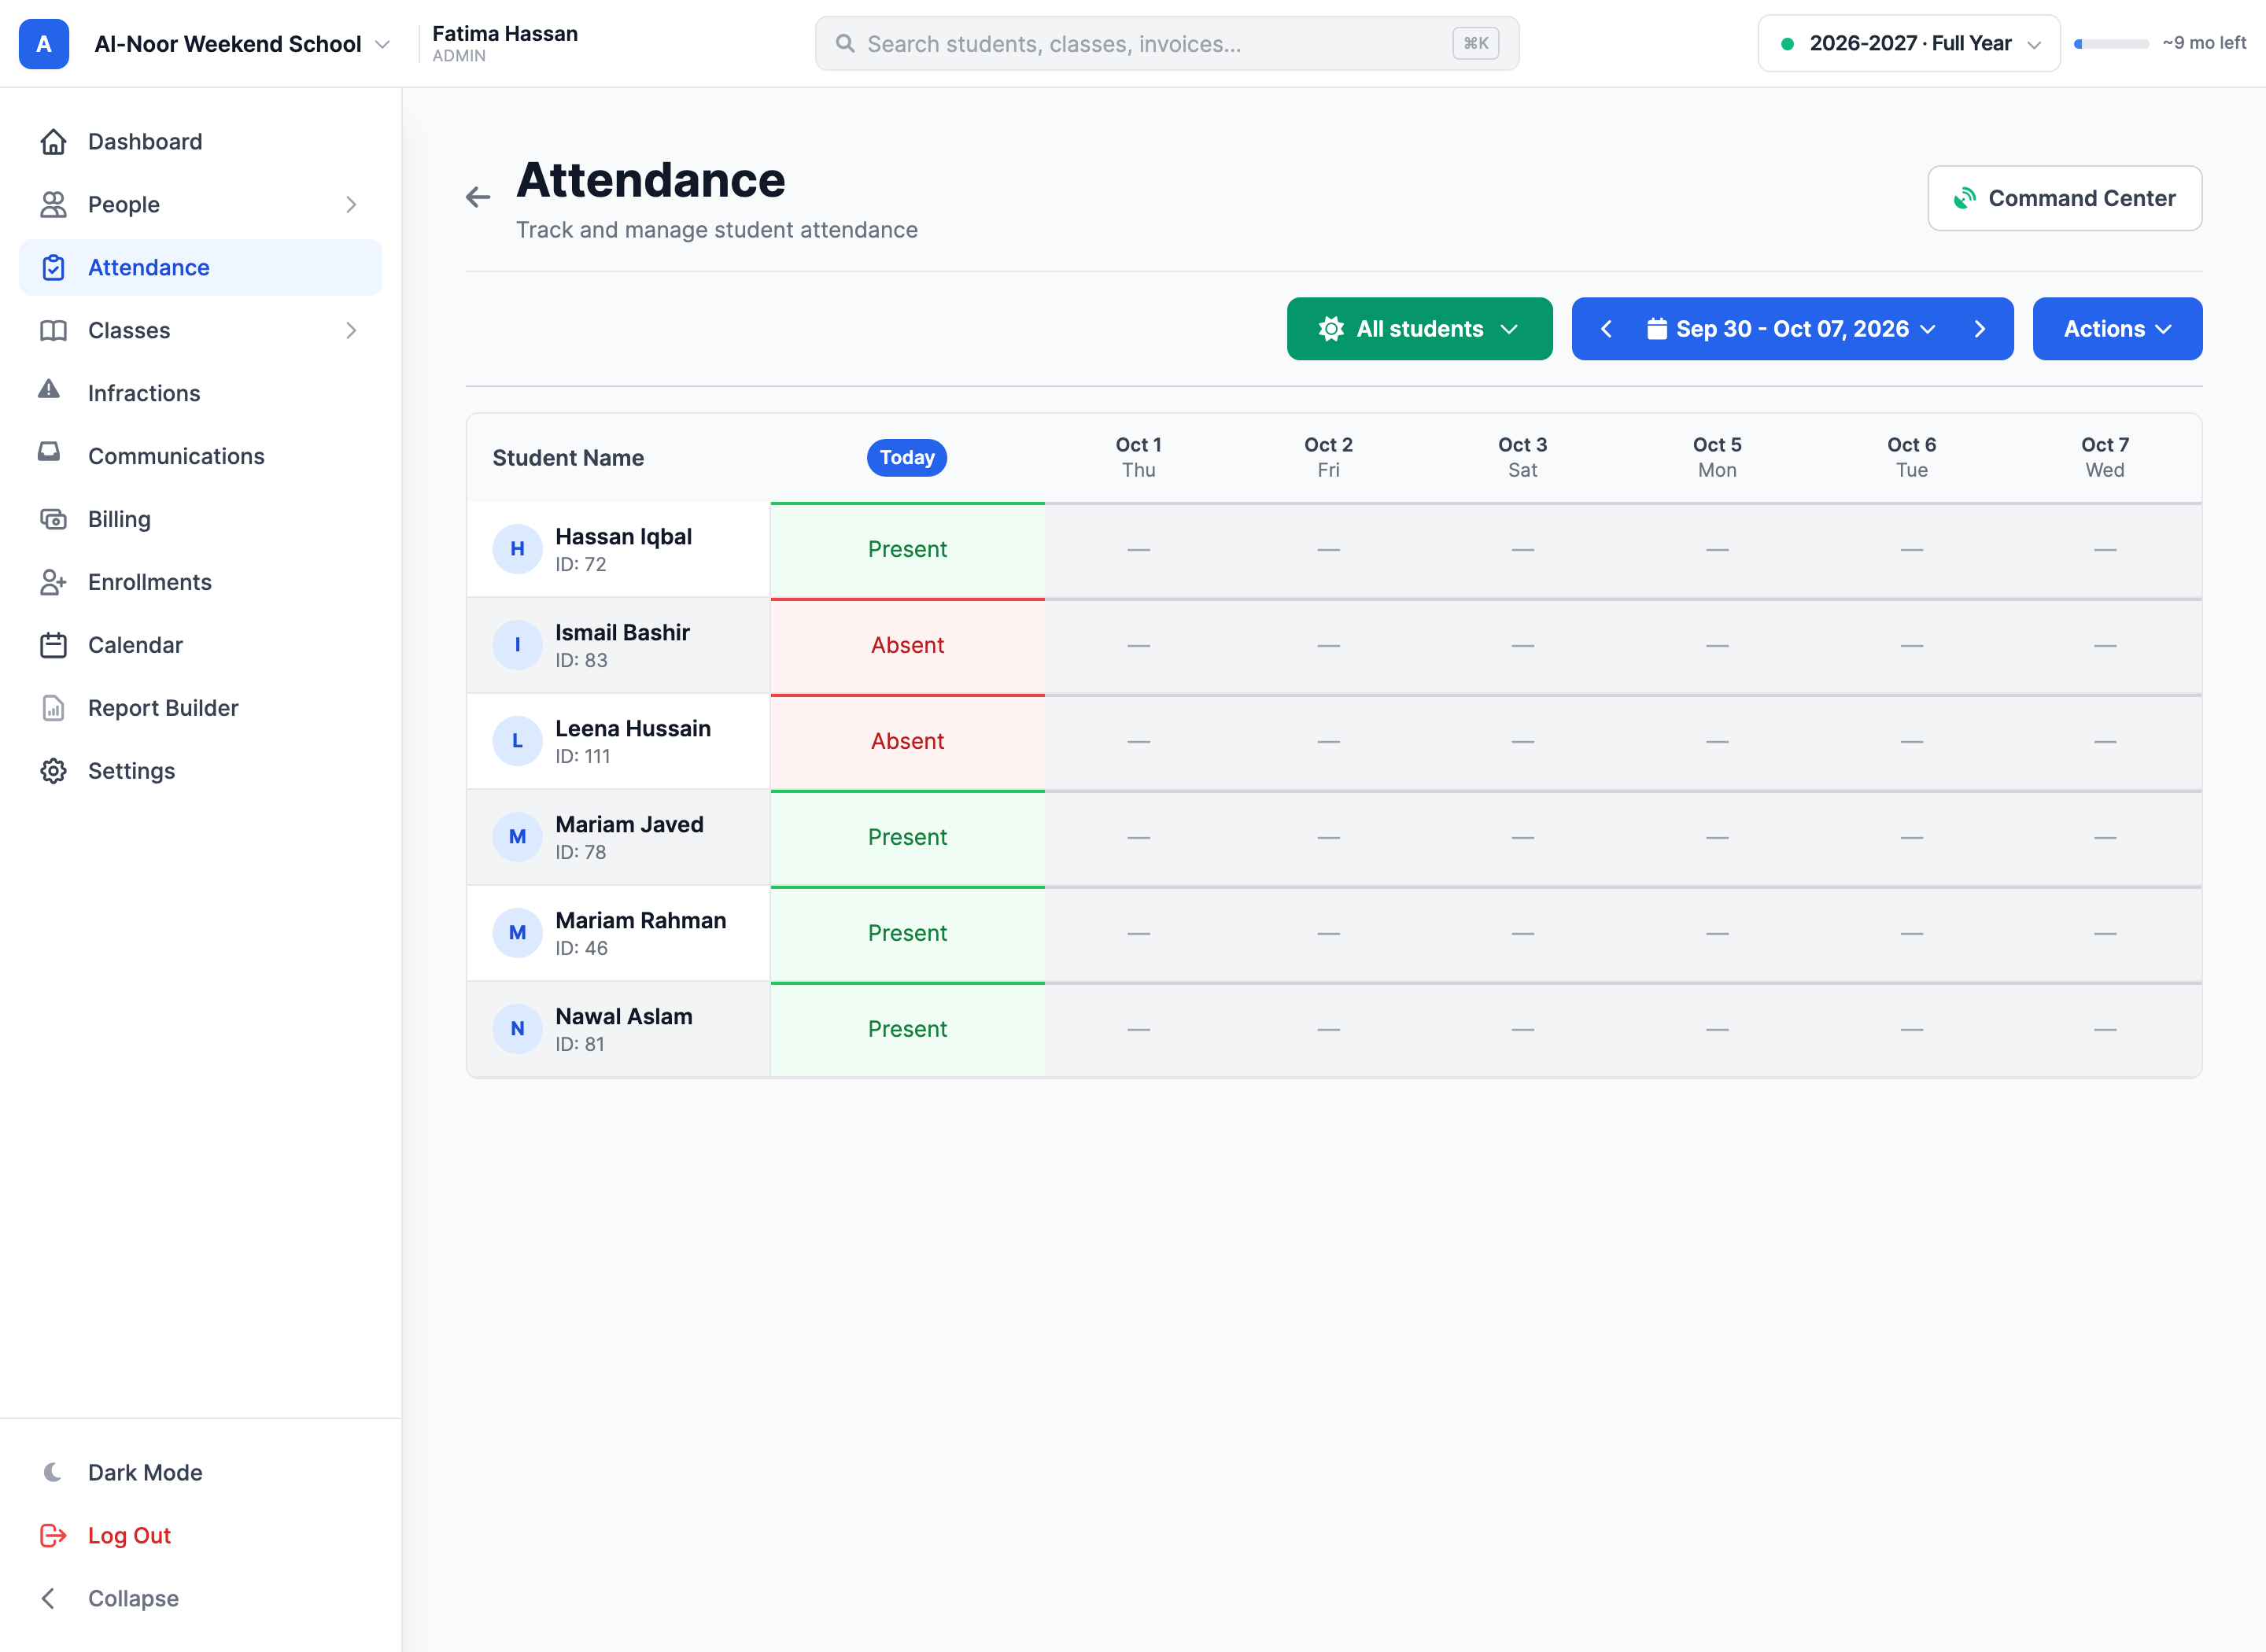Image resolution: width=2266 pixels, height=1652 pixels.
Task: Click Leena Hussain's 'L' avatar
Action: point(517,741)
